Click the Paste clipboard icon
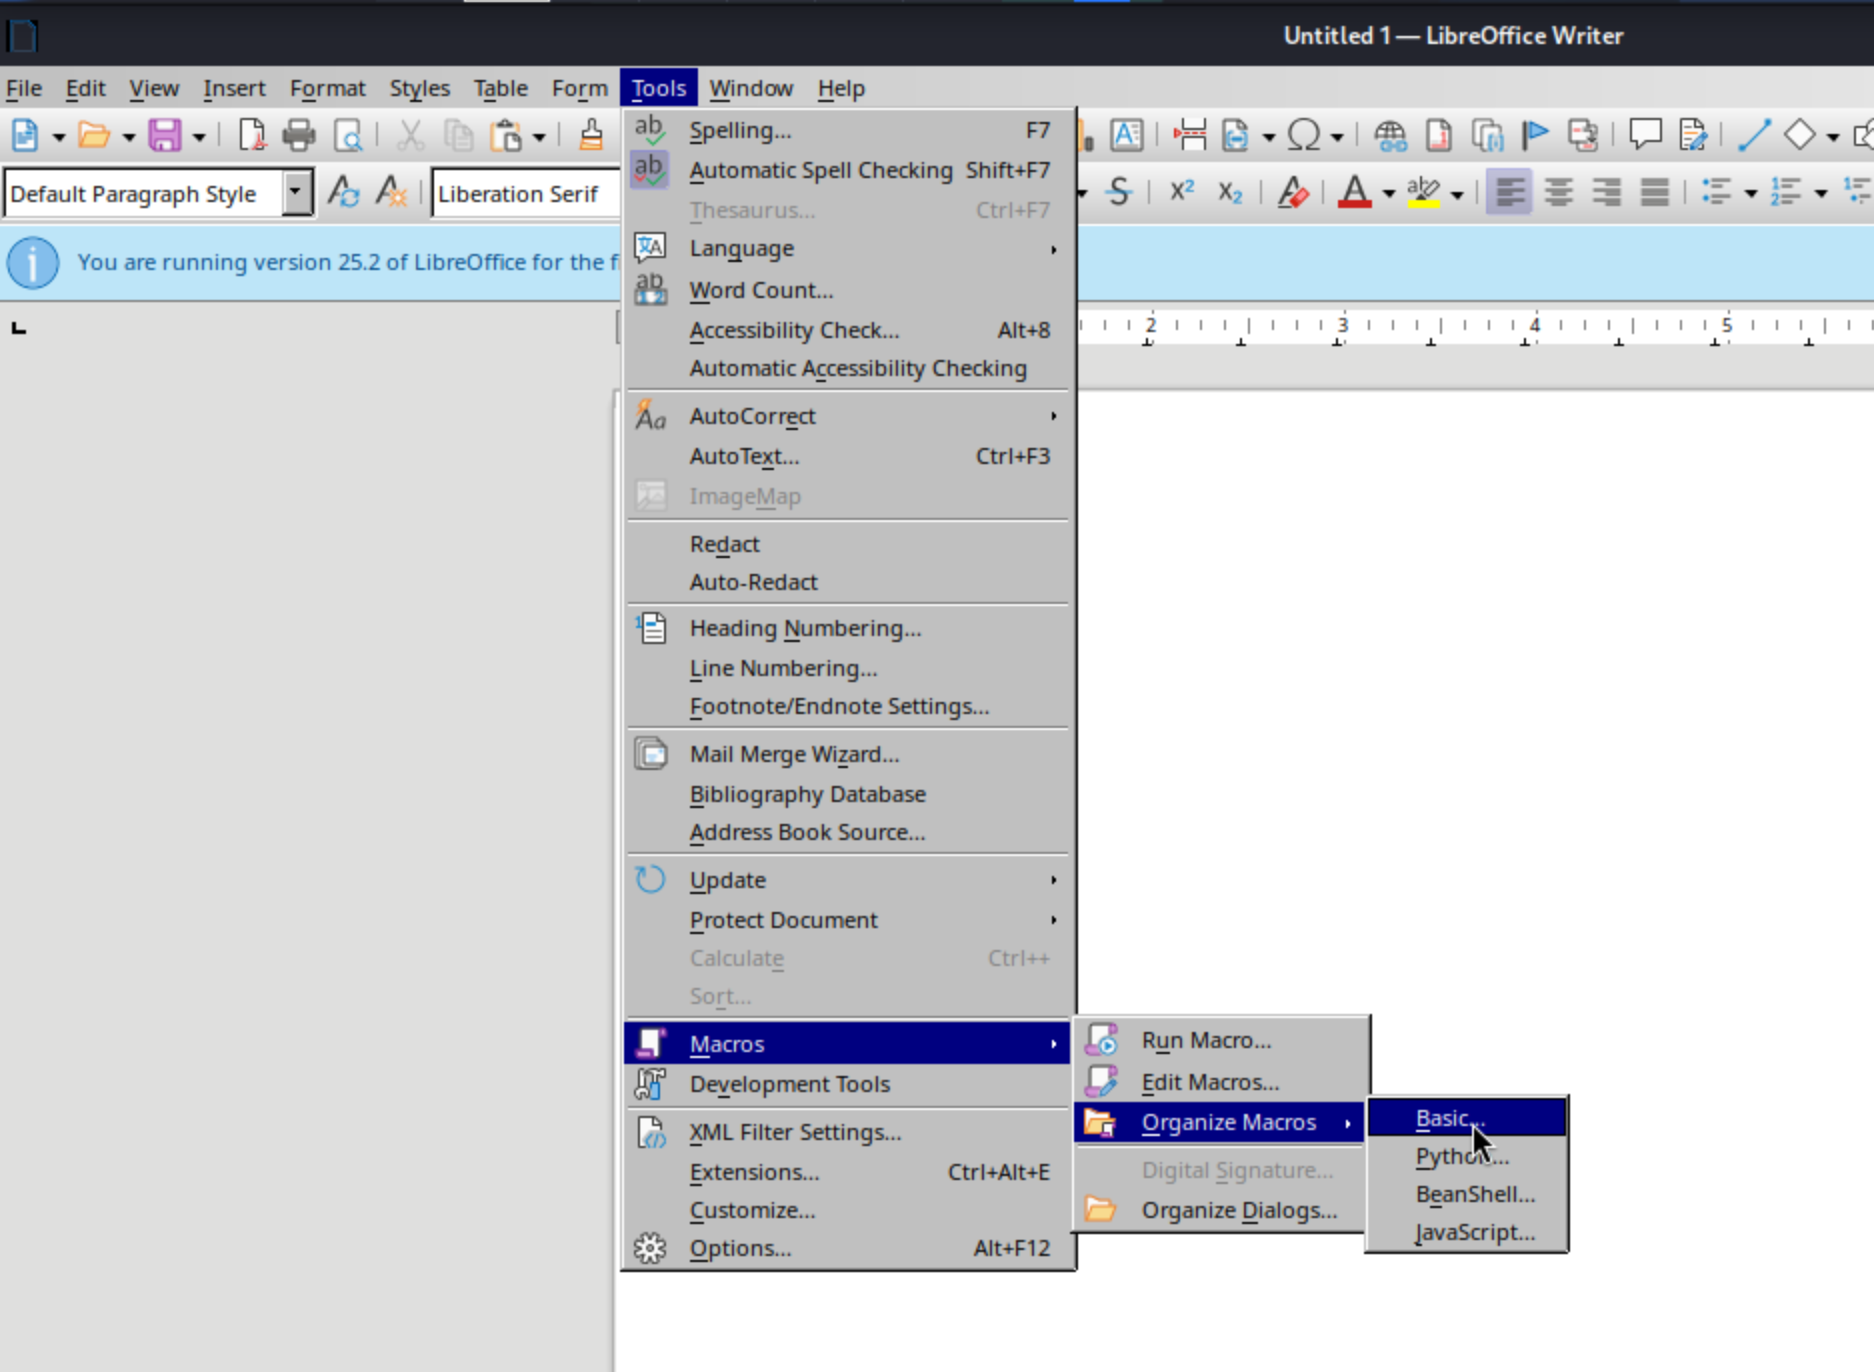This screenshot has width=1874, height=1372. [x=506, y=135]
